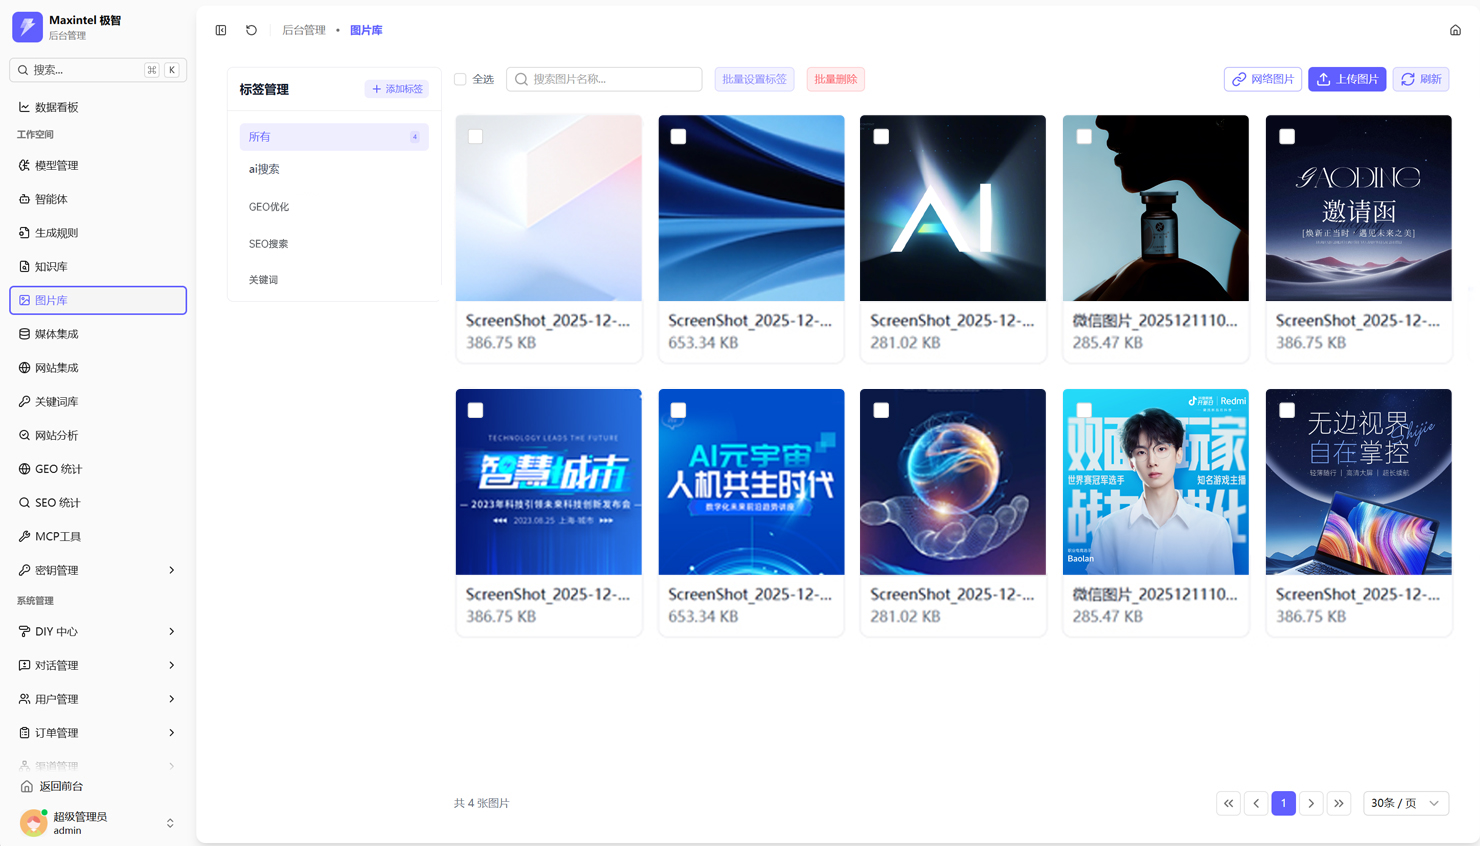Click the refresh icon beside the breadcrumb
1480x846 pixels.
pyautogui.click(x=251, y=30)
